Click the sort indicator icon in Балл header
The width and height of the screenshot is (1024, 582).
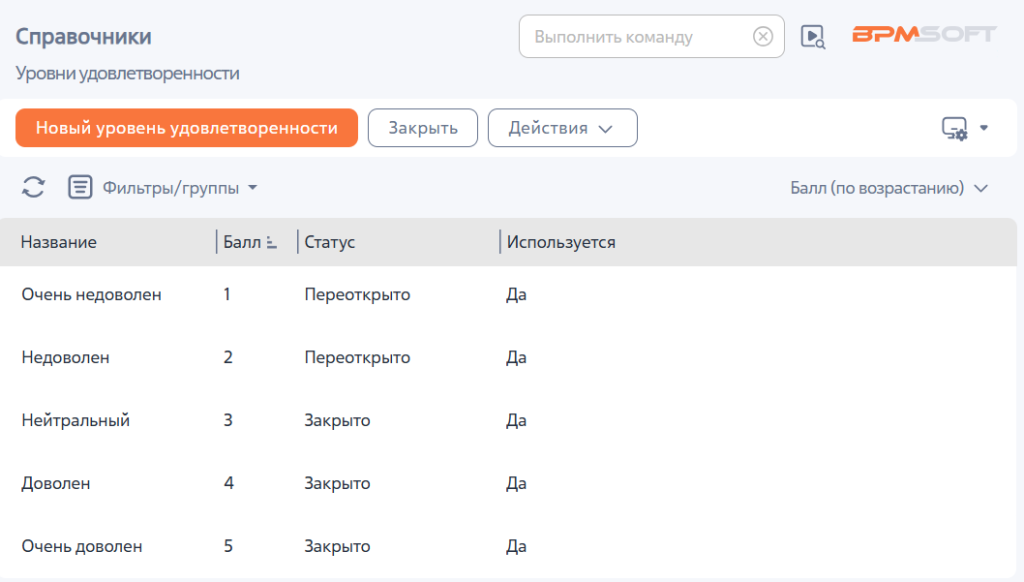point(272,242)
